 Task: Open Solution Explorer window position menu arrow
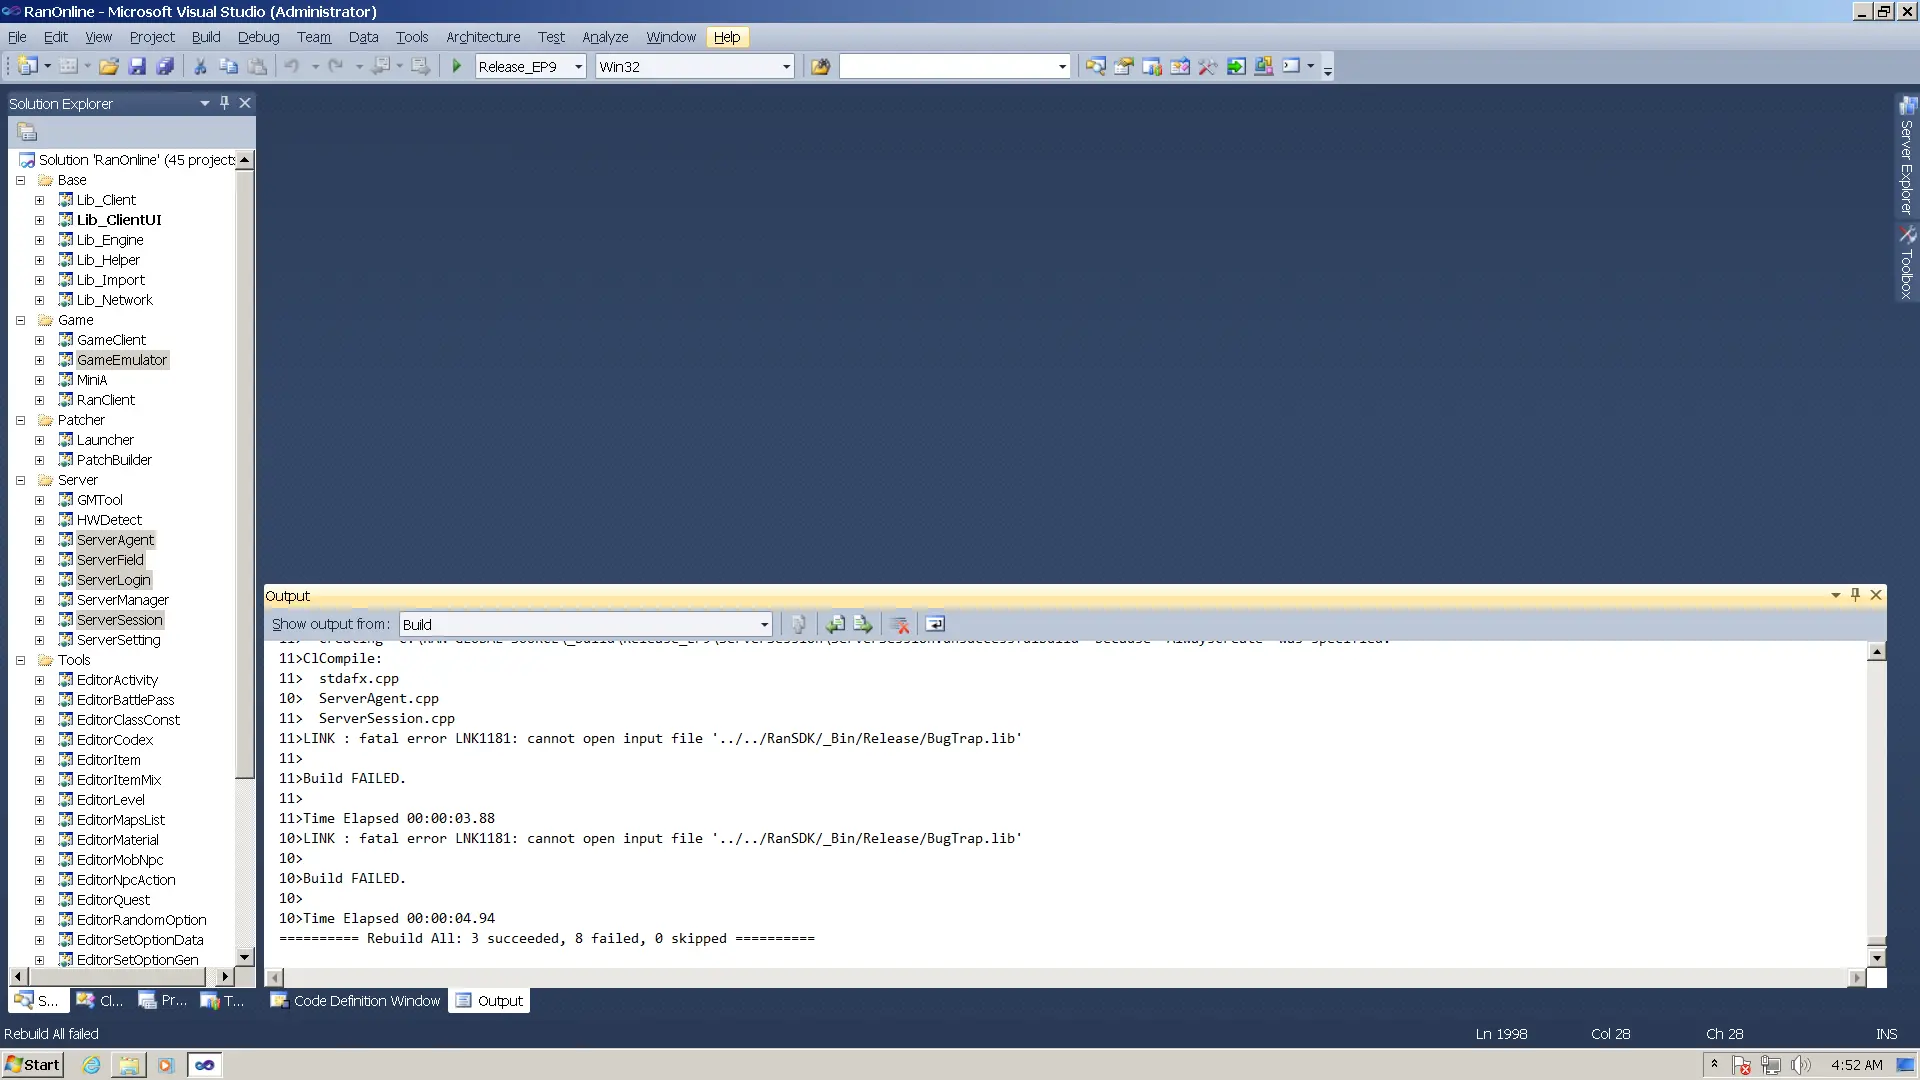pyautogui.click(x=204, y=103)
